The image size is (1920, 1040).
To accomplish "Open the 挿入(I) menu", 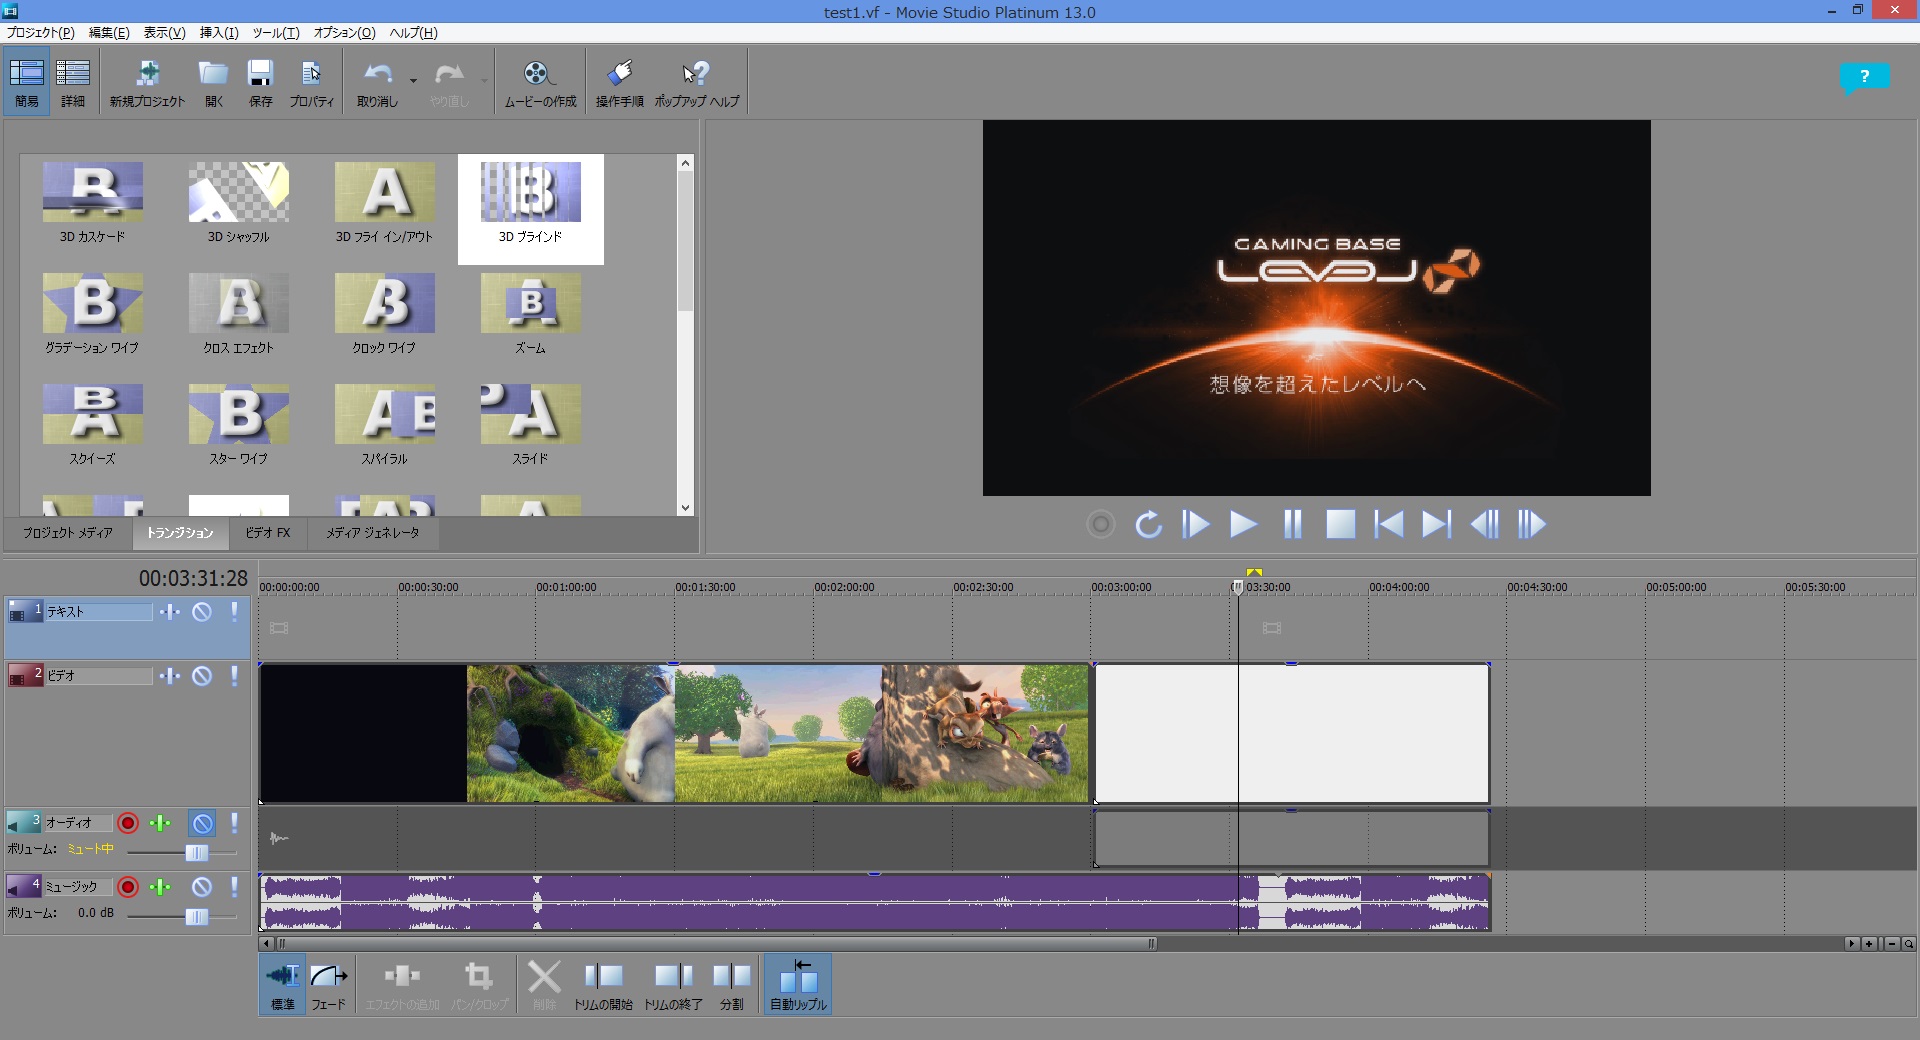I will pos(219,32).
